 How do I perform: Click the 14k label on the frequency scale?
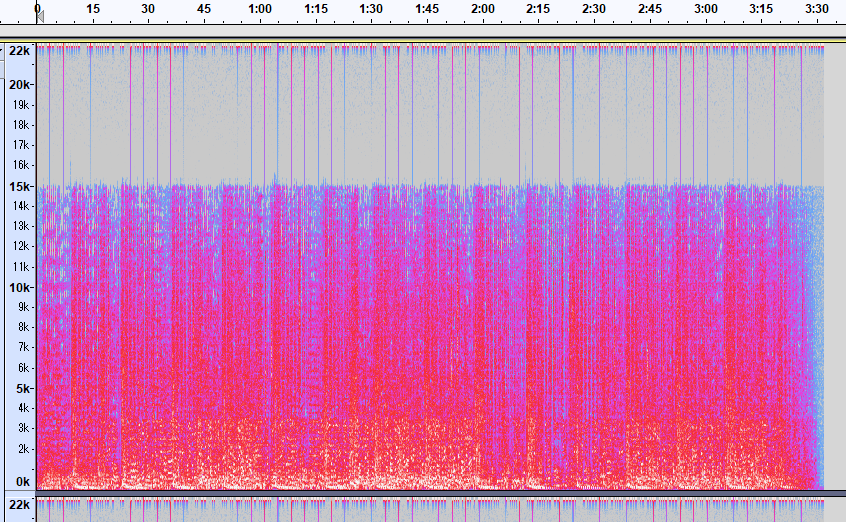pos(21,206)
